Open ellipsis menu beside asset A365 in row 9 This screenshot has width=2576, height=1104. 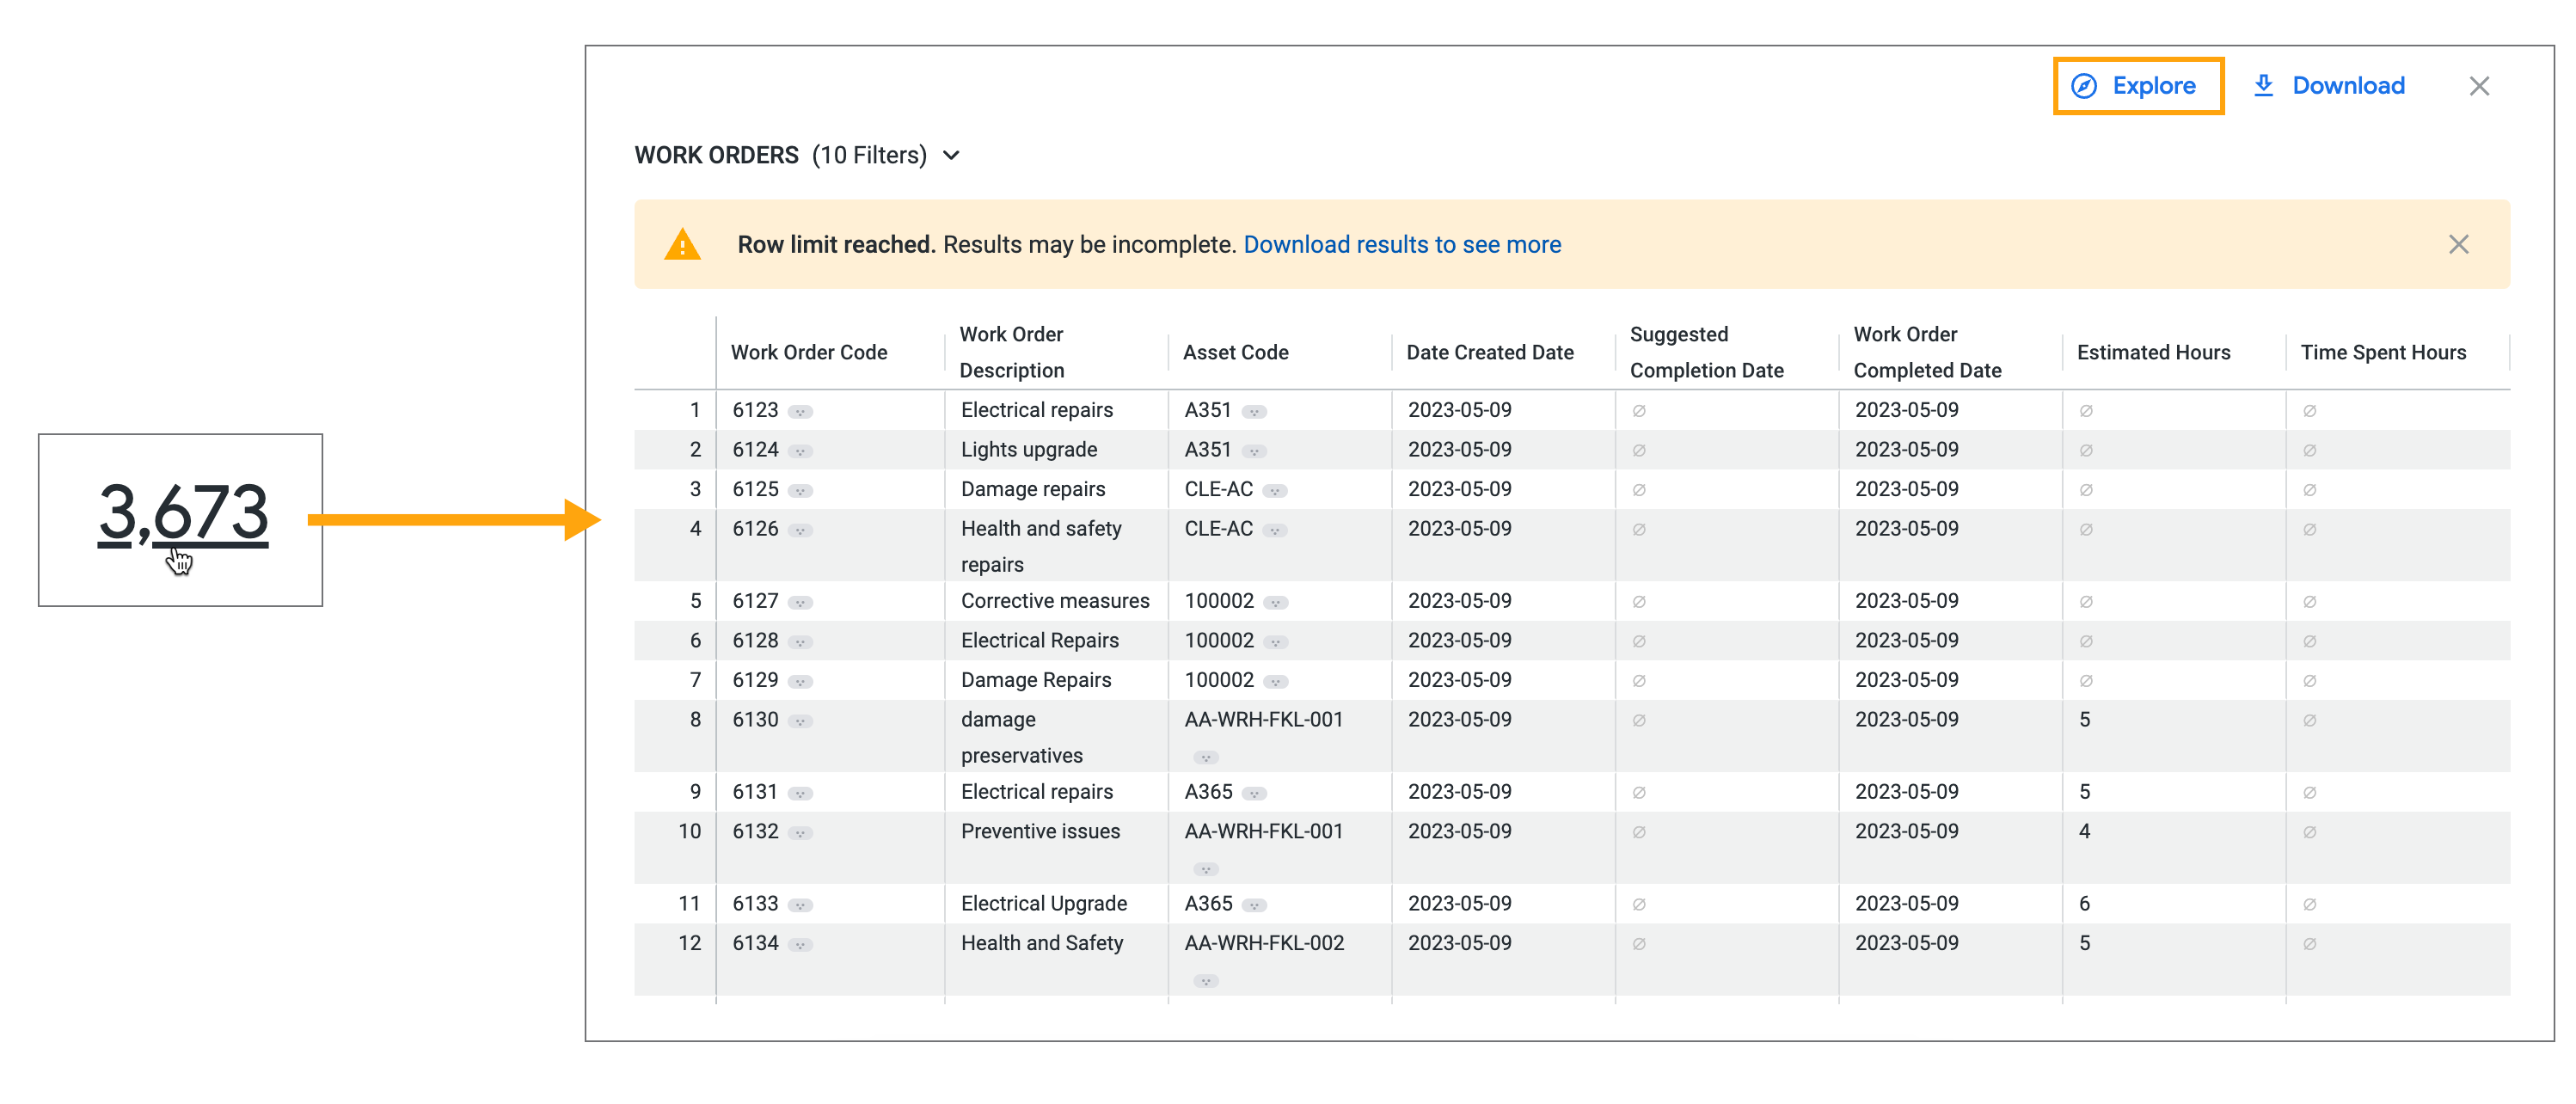[x=1254, y=794]
